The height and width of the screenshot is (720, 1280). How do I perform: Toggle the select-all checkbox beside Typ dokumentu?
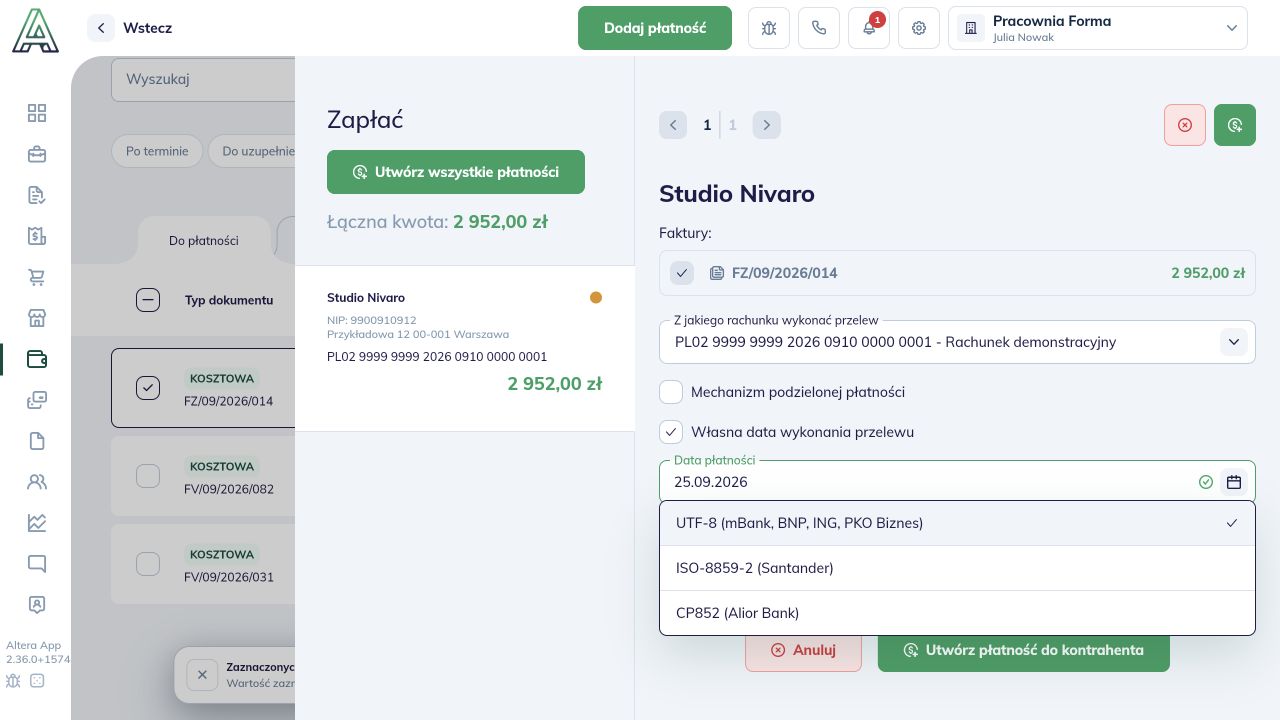[148, 300]
